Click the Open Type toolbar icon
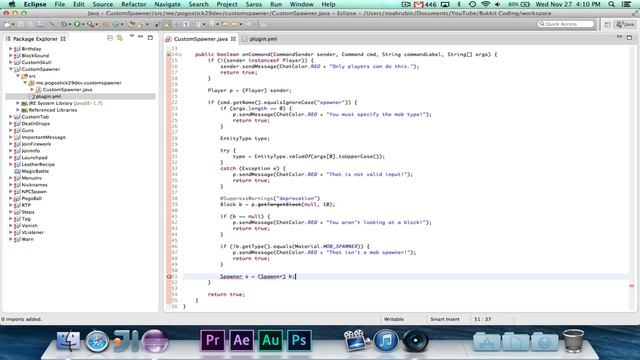The height and width of the screenshot is (360, 640). click(x=131, y=24)
